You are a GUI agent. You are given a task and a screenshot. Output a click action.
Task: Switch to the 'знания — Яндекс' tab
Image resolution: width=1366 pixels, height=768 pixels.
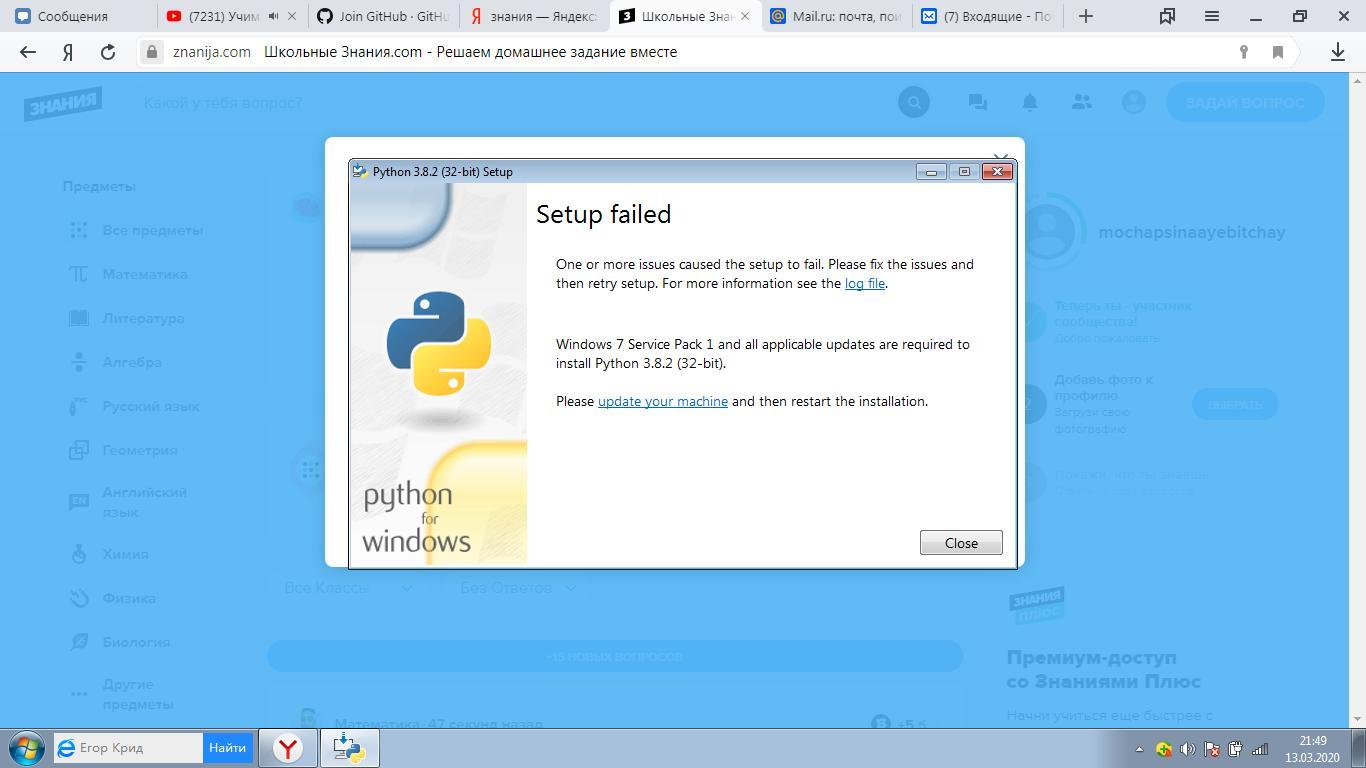click(534, 16)
